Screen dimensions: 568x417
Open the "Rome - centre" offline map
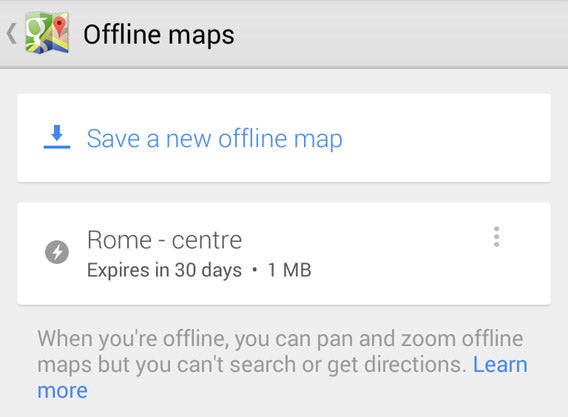(x=284, y=254)
